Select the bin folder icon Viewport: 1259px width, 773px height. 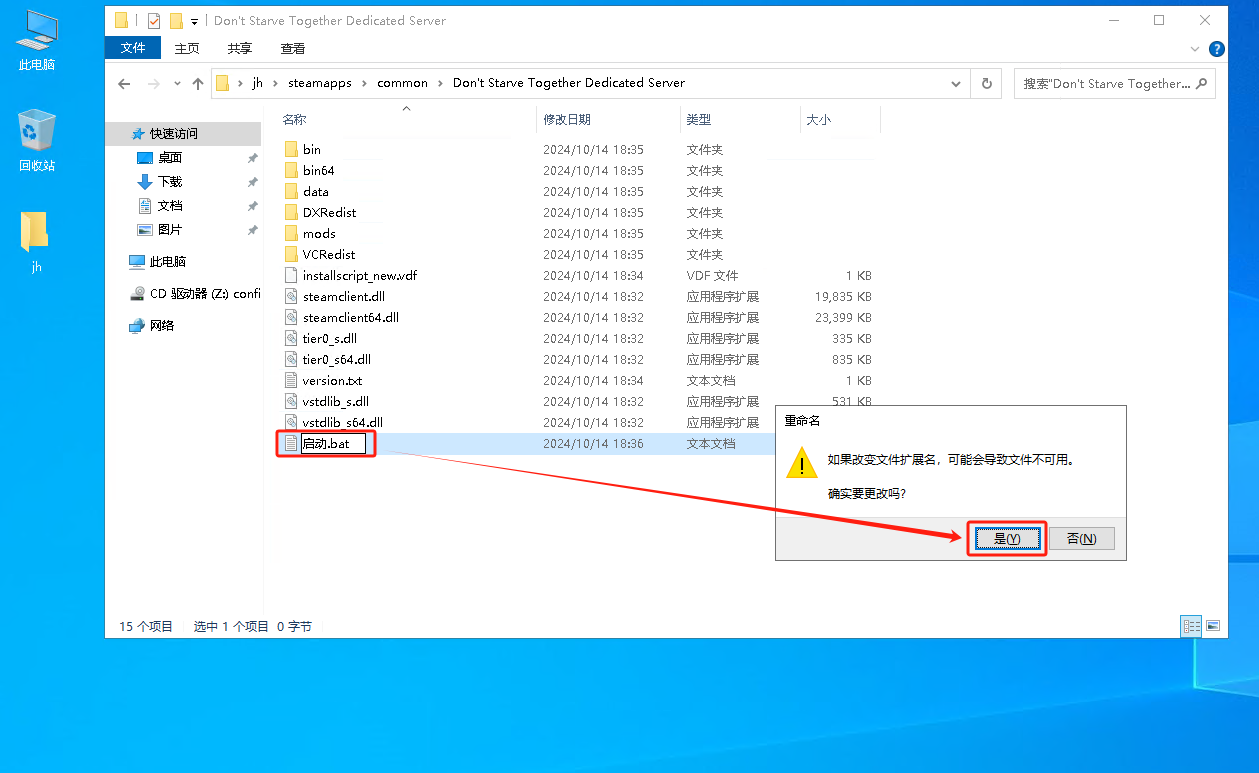click(x=291, y=149)
